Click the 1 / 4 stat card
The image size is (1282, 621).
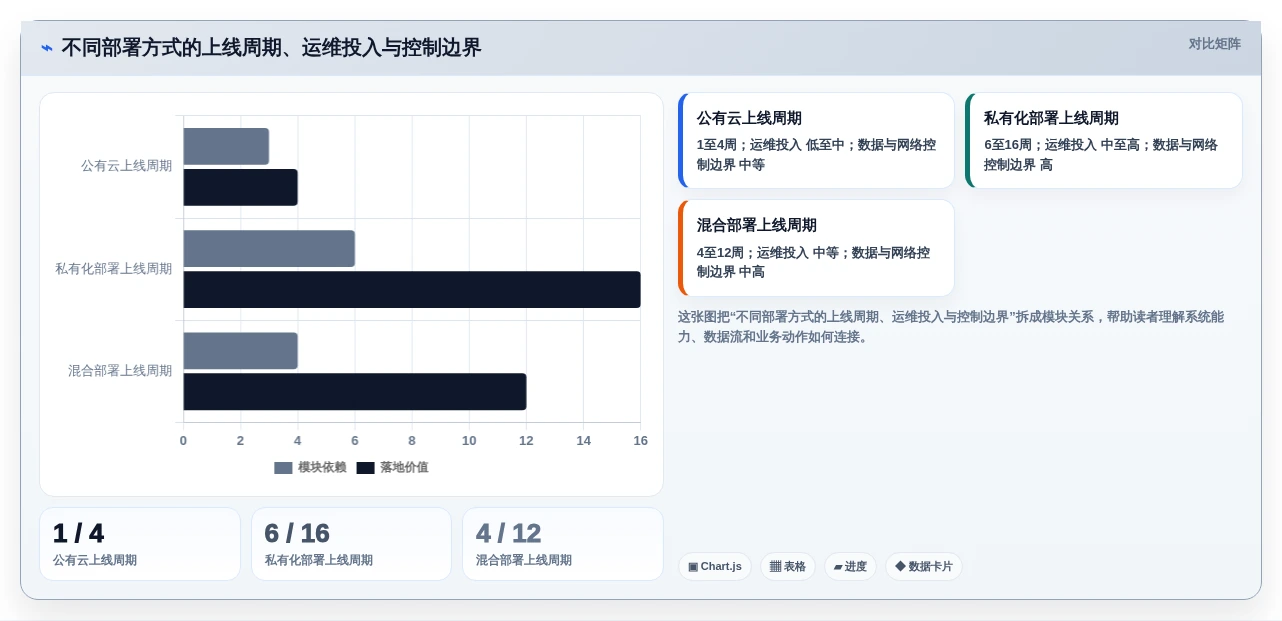point(140,544)
